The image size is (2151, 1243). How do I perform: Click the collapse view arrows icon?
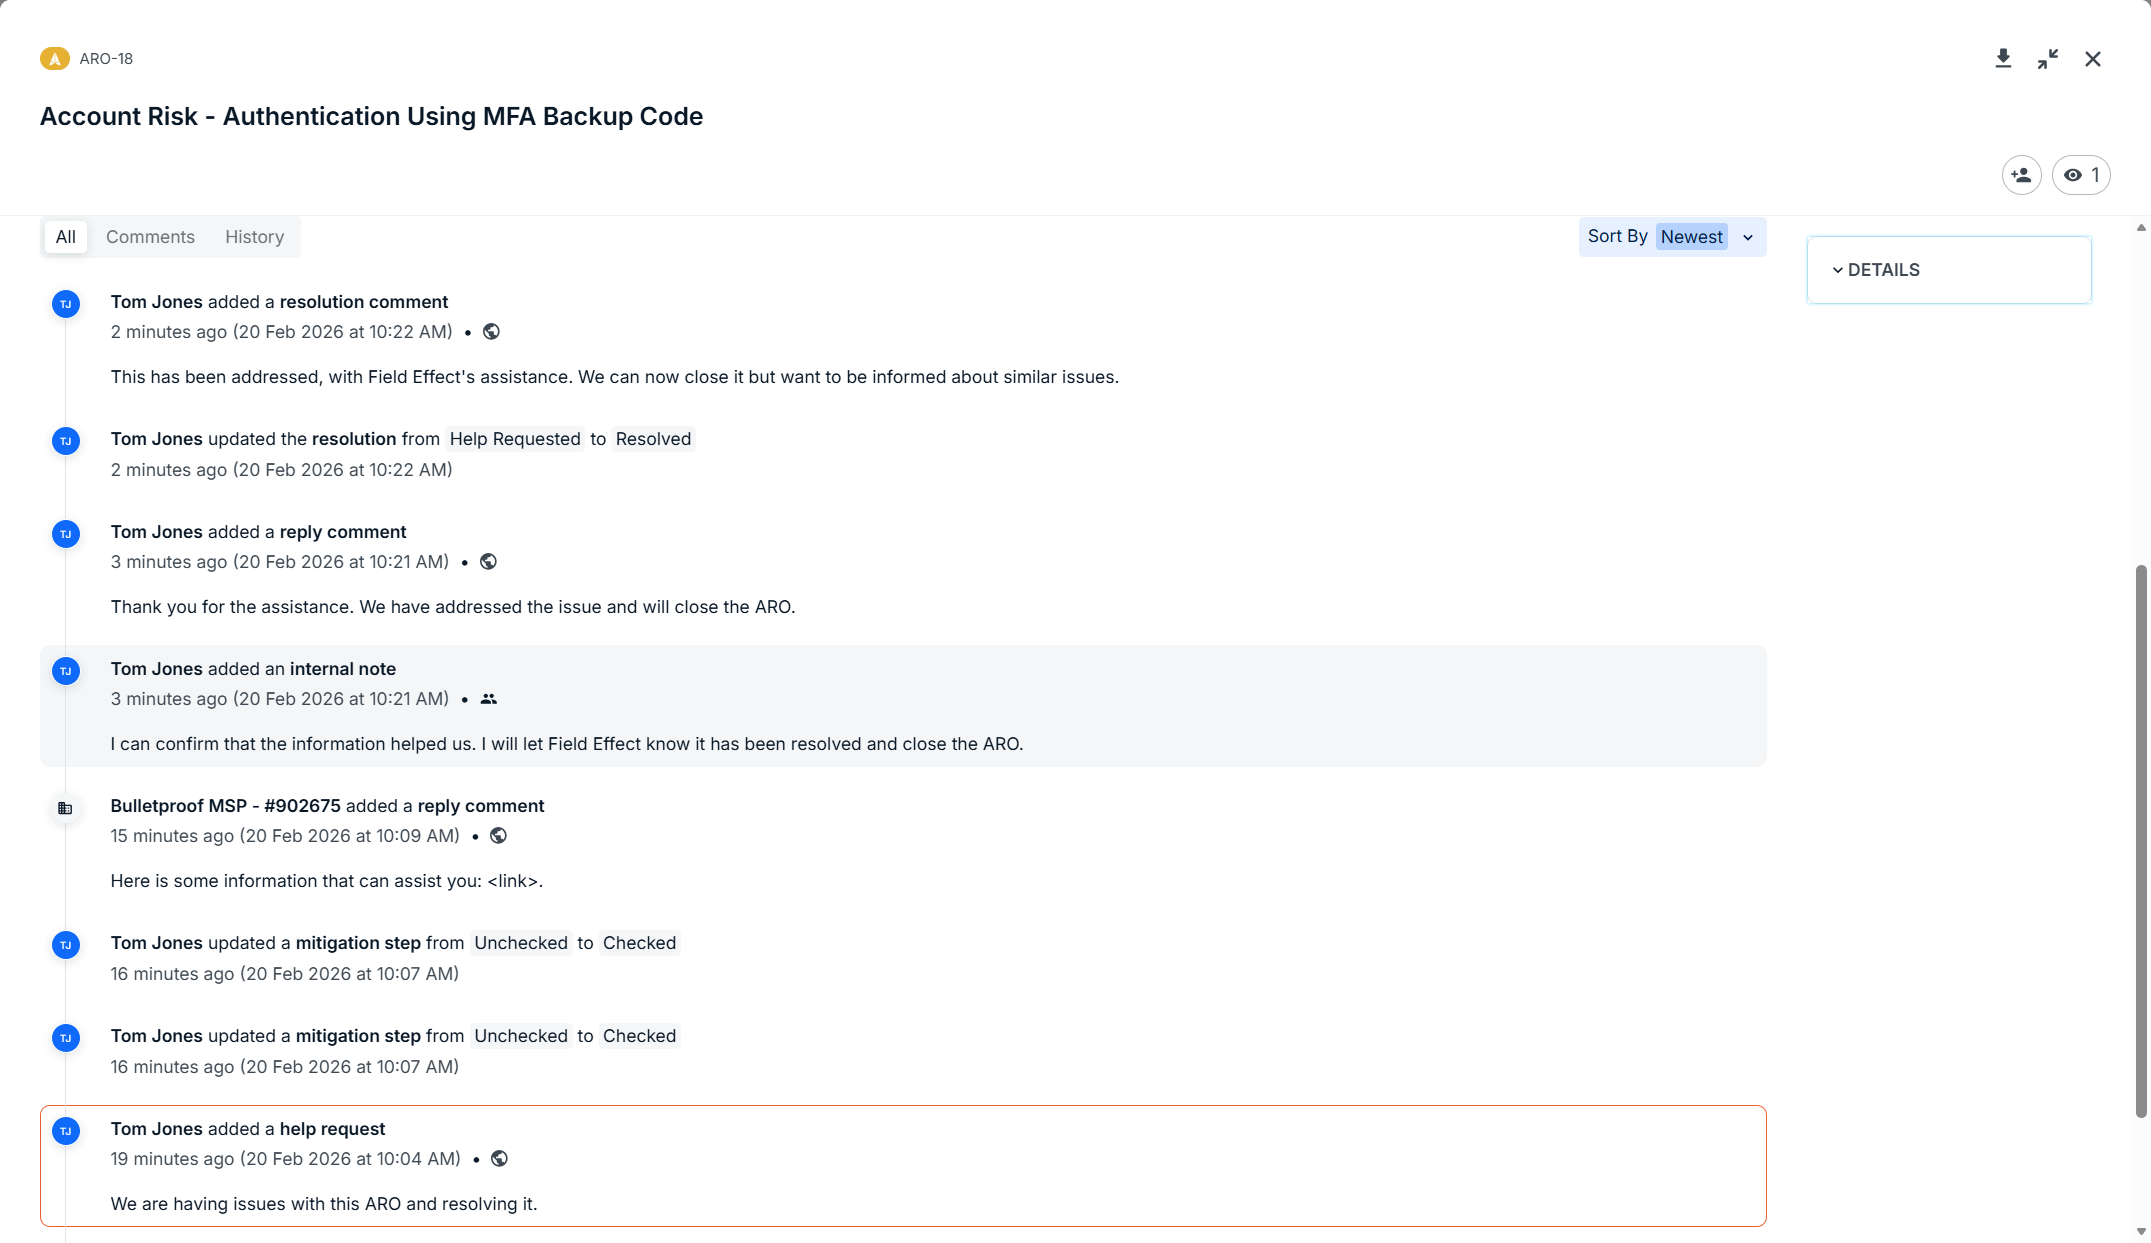pos(2048,59)
